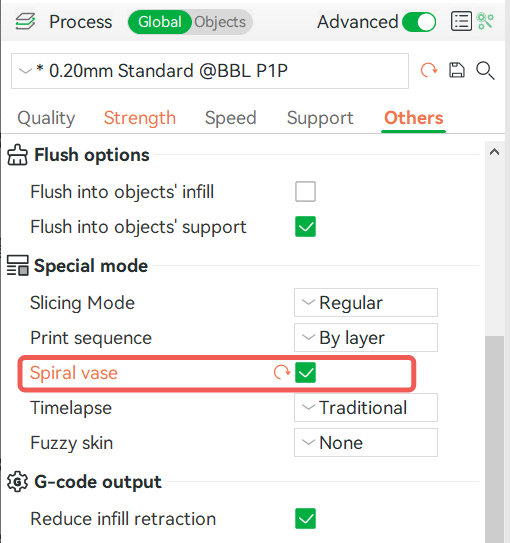The width and height of the screenshot is (510, 543).
Task: Click the Process layers icon
Action: tap(25, 21)
